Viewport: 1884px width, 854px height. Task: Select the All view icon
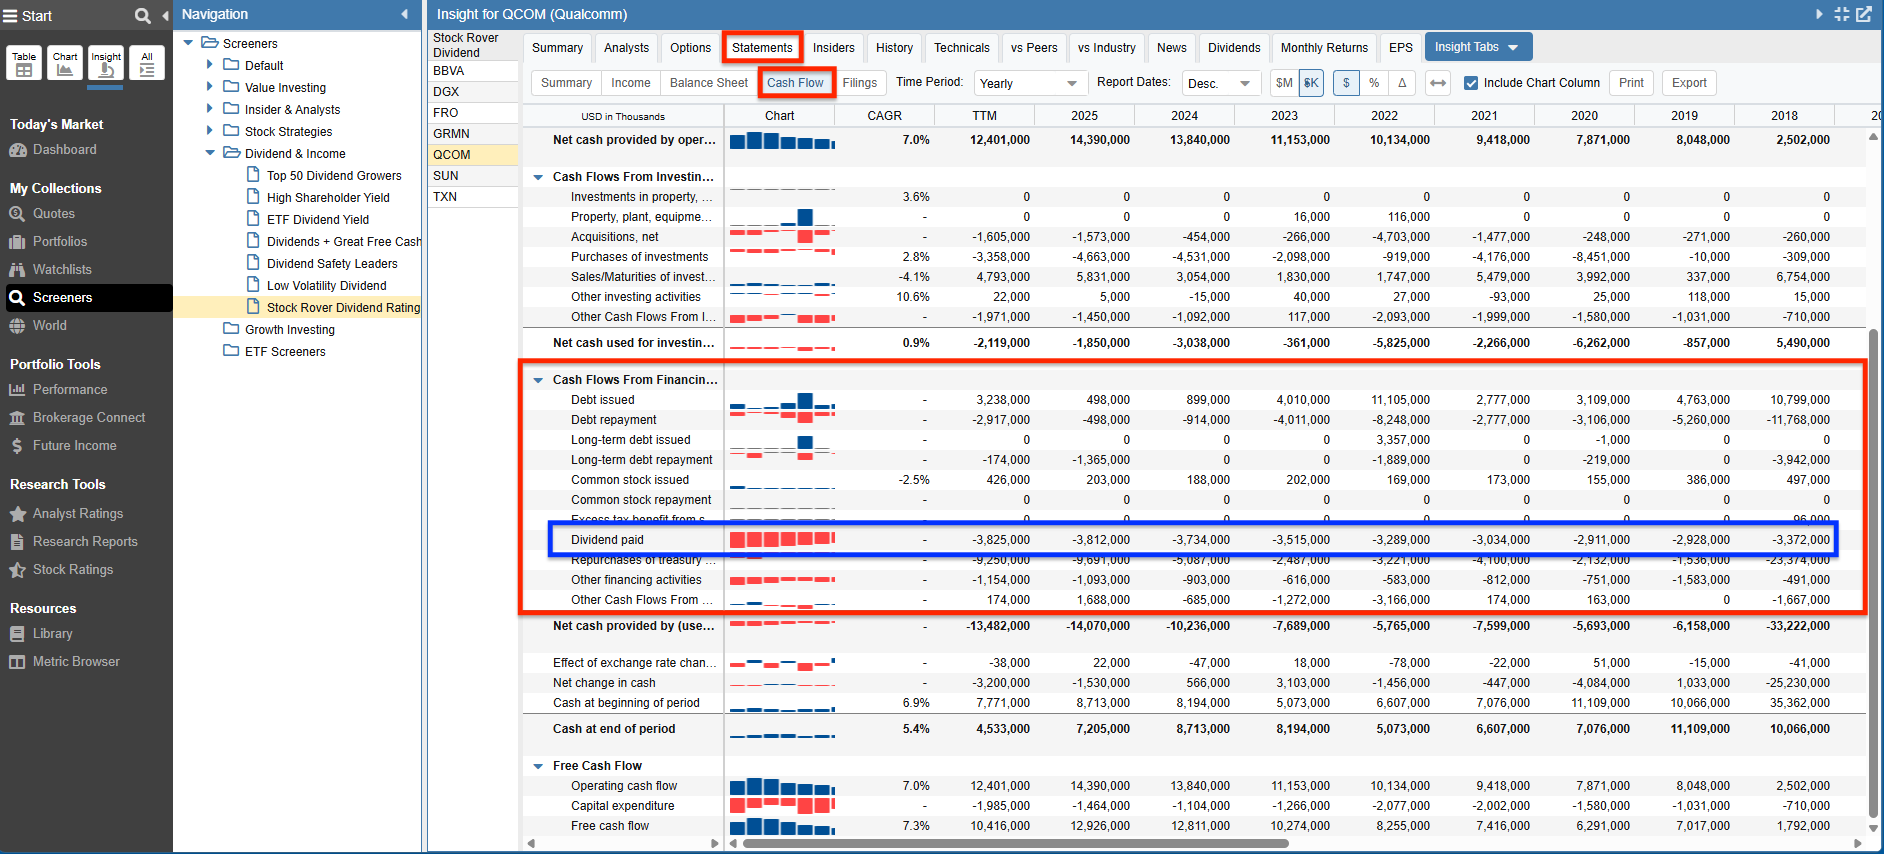(147, 63)
